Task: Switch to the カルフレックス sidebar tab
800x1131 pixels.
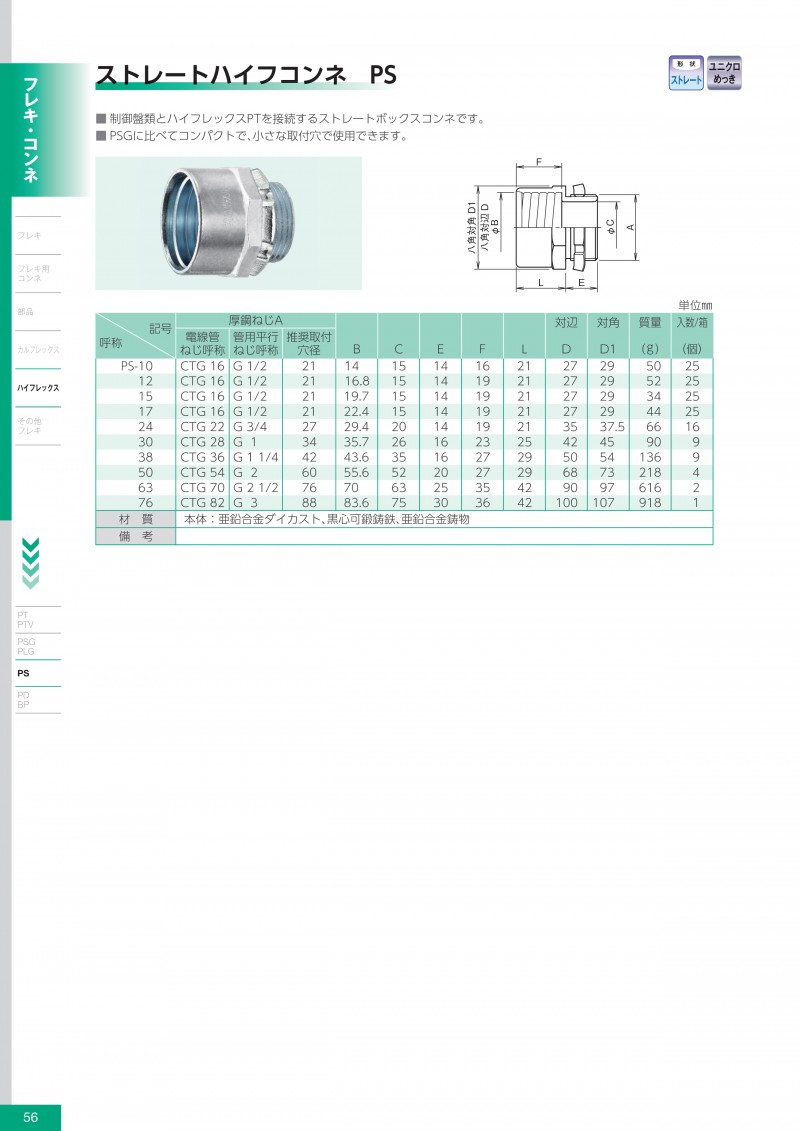Action: point(38,350)
